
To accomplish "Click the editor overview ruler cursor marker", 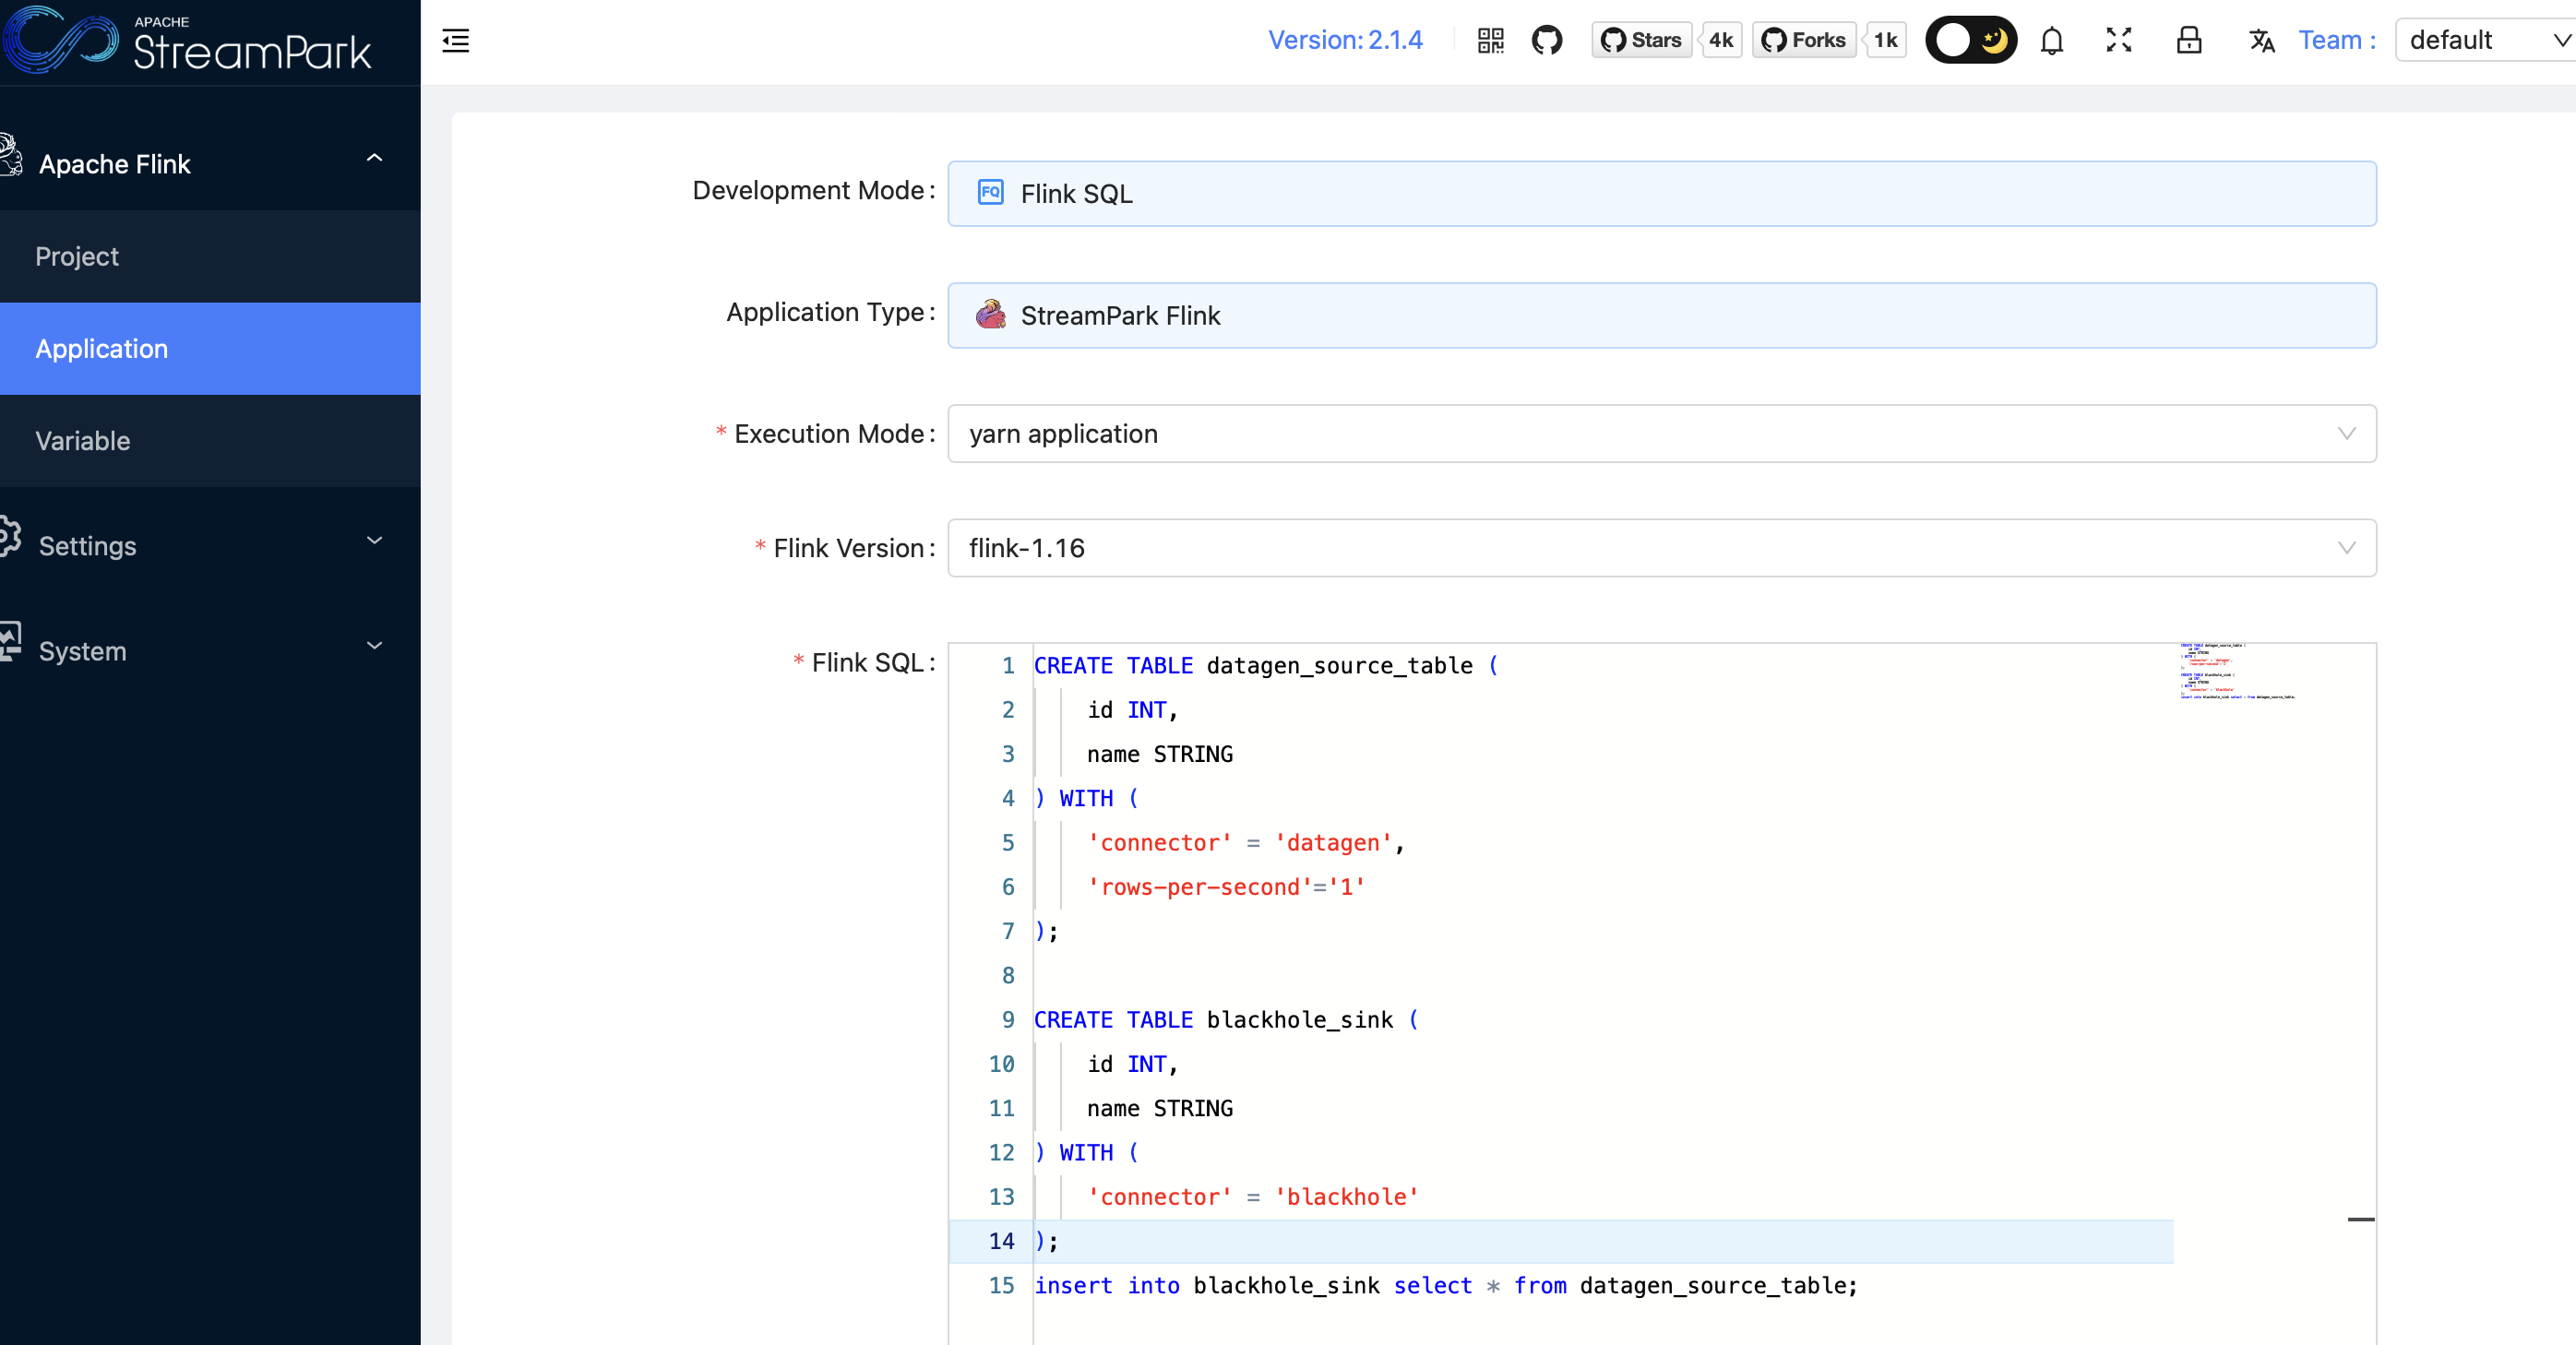I will coord(2361,1220).
